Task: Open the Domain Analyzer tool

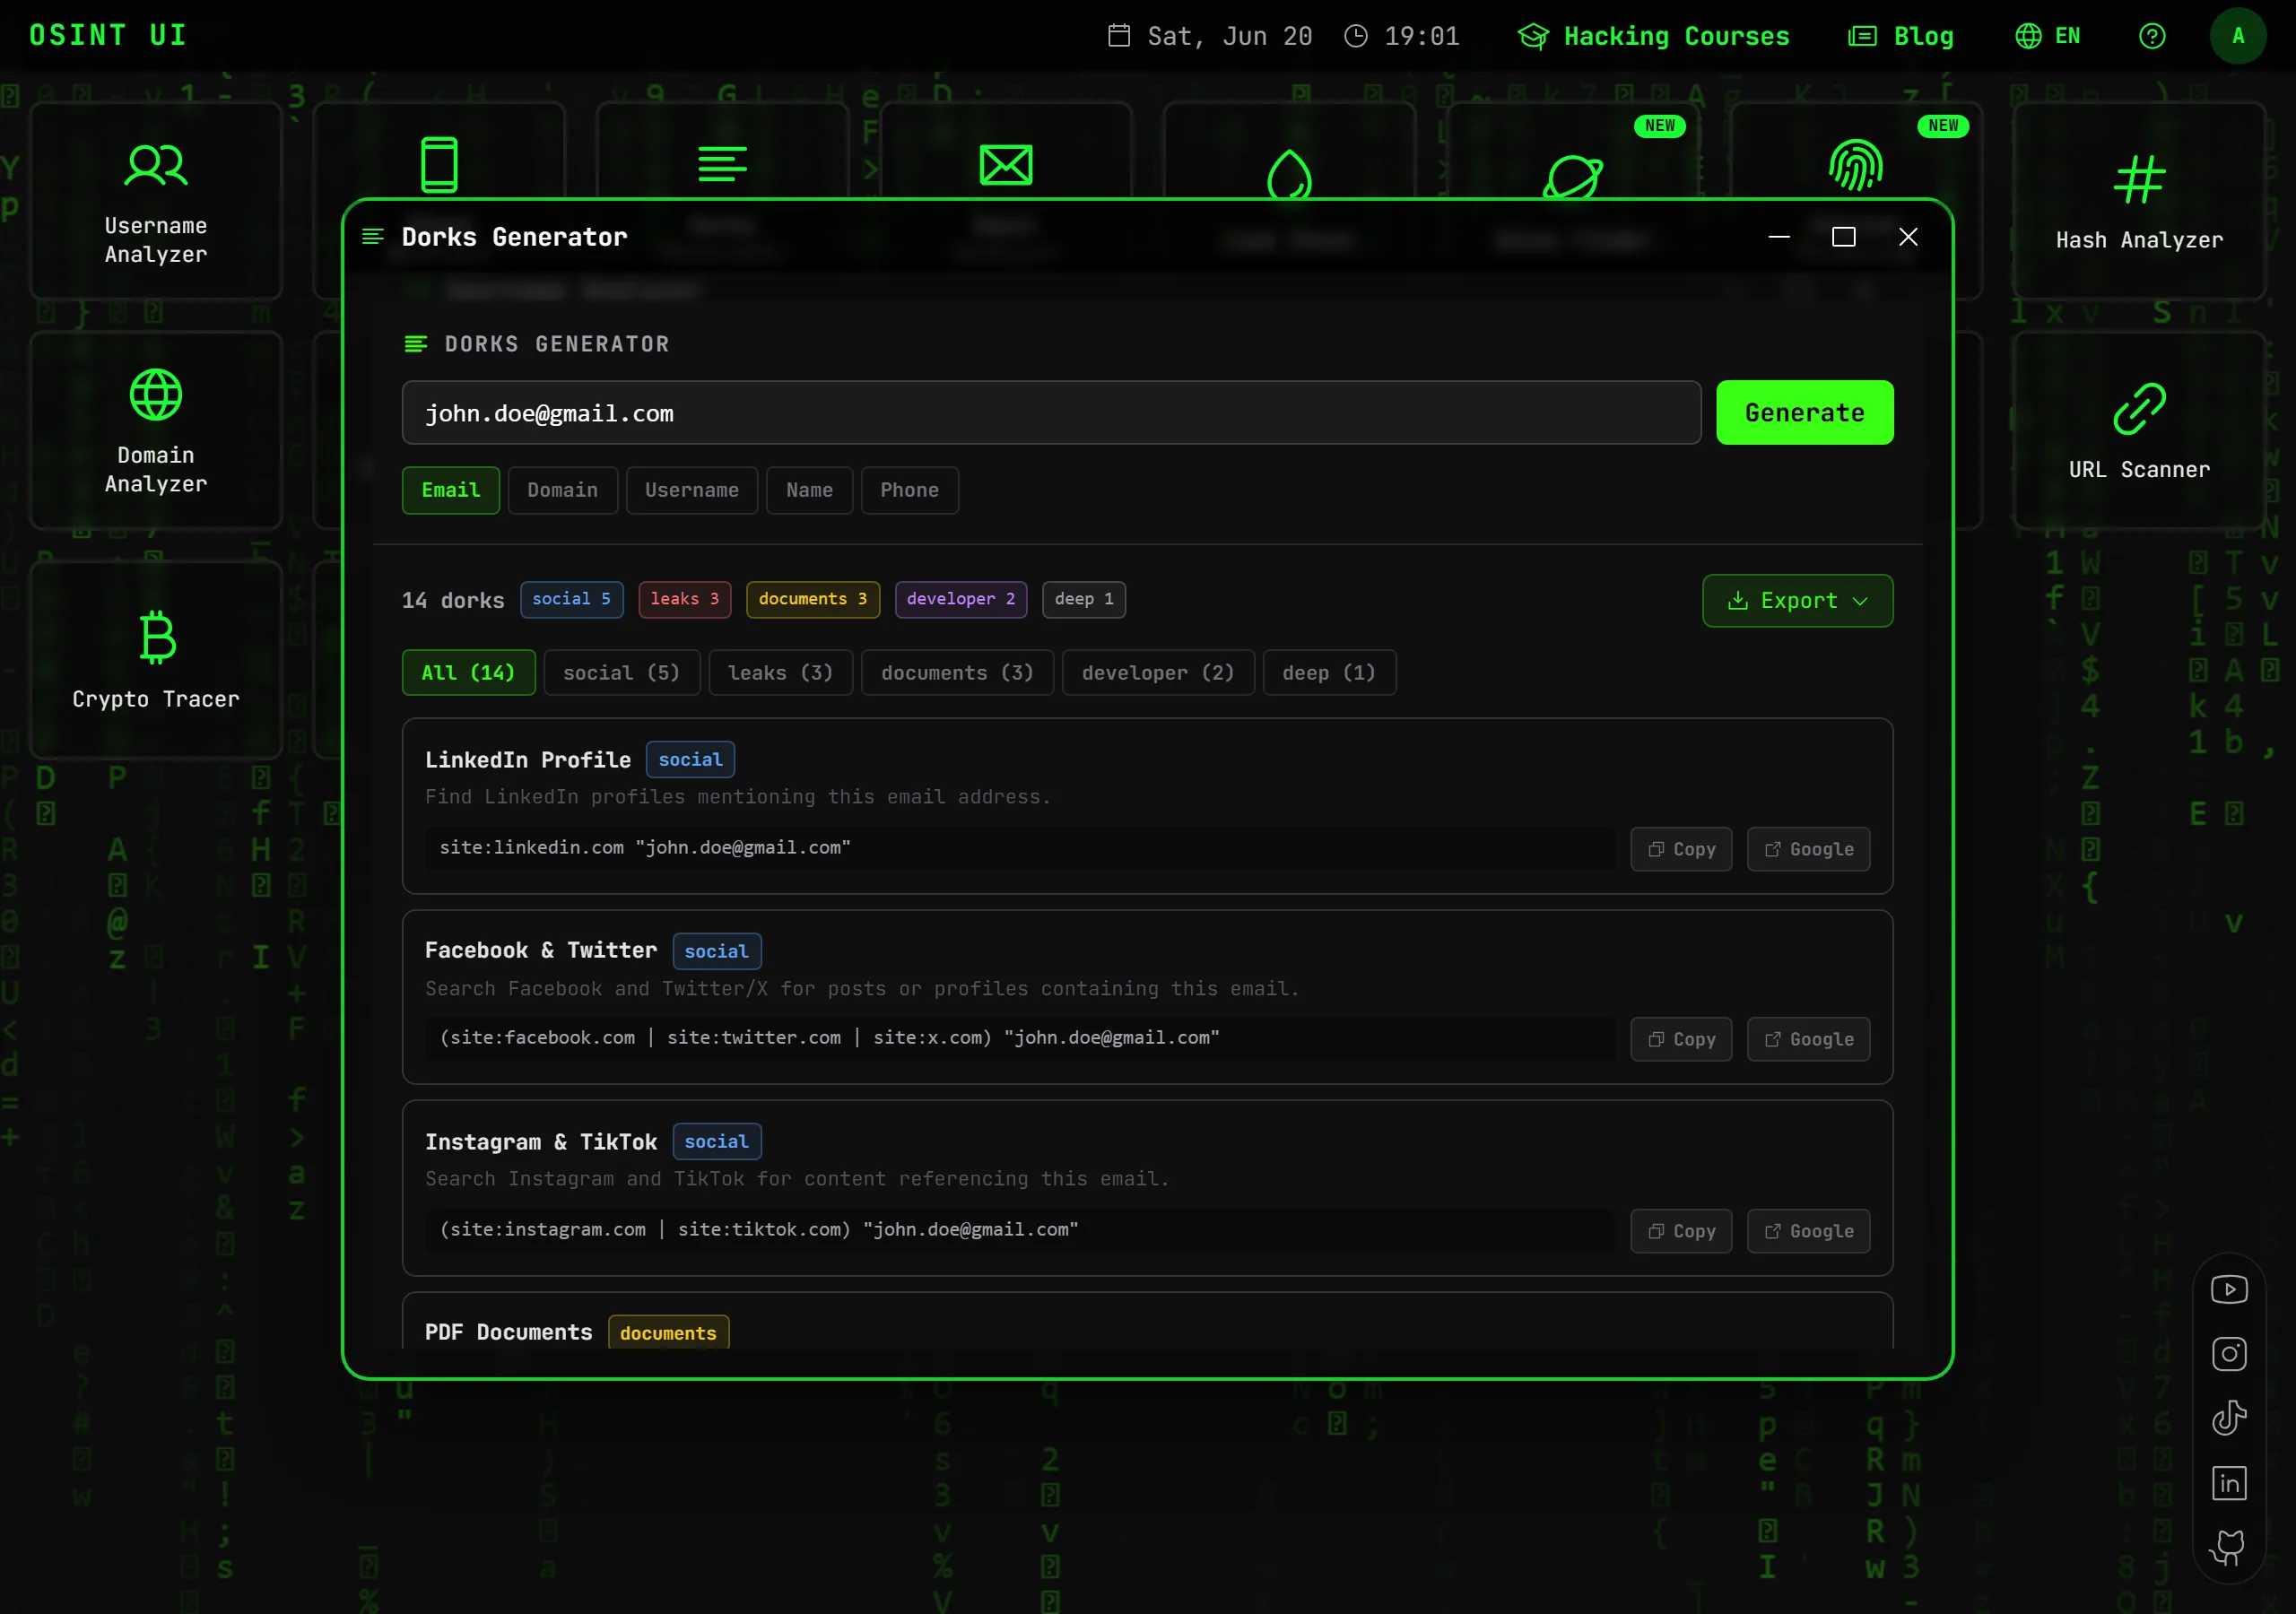Action: click(x=156, y=430)
